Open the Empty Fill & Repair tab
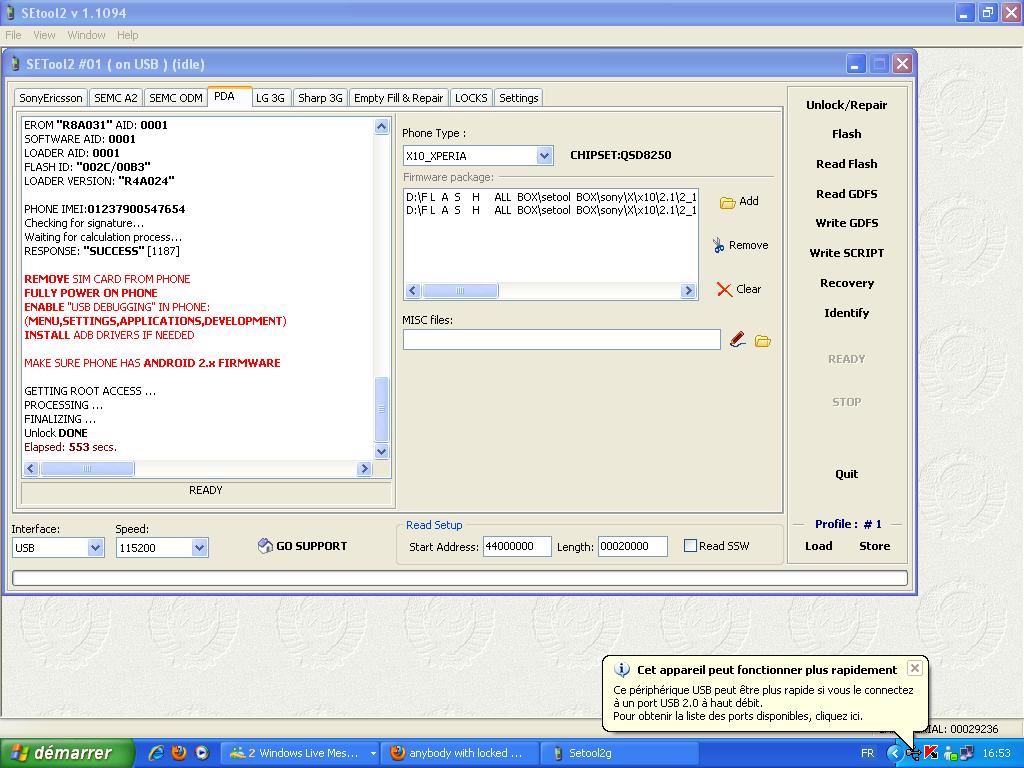Screen dimensions: 1024x768 coord(398,98)
